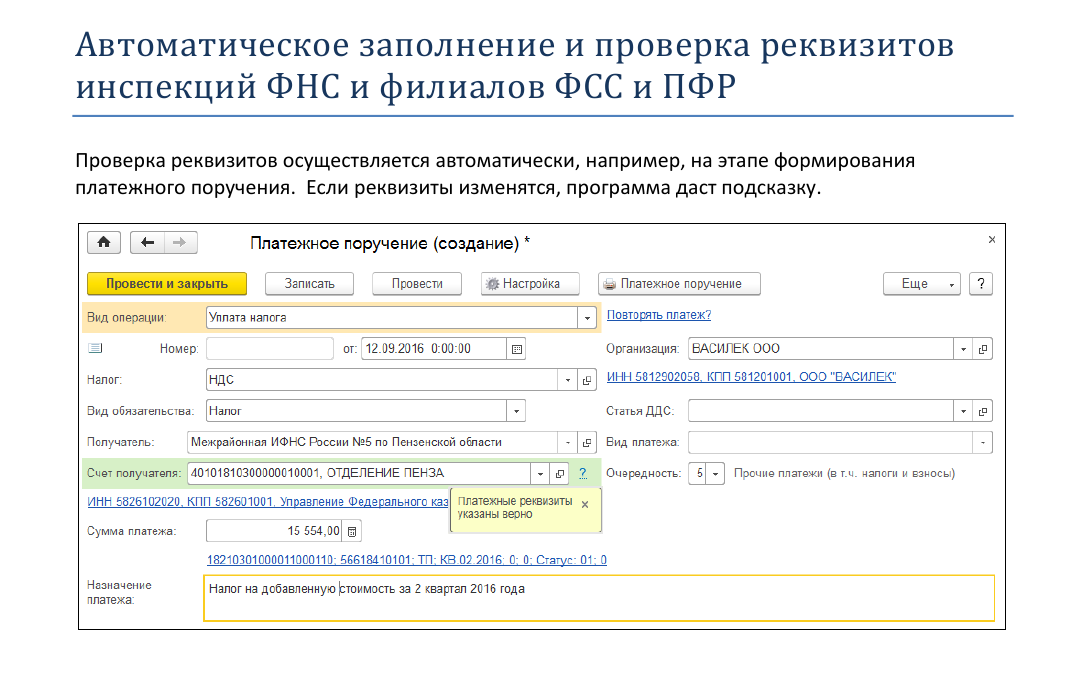Click the Вид операции field Уплата налога

point(392,318)
